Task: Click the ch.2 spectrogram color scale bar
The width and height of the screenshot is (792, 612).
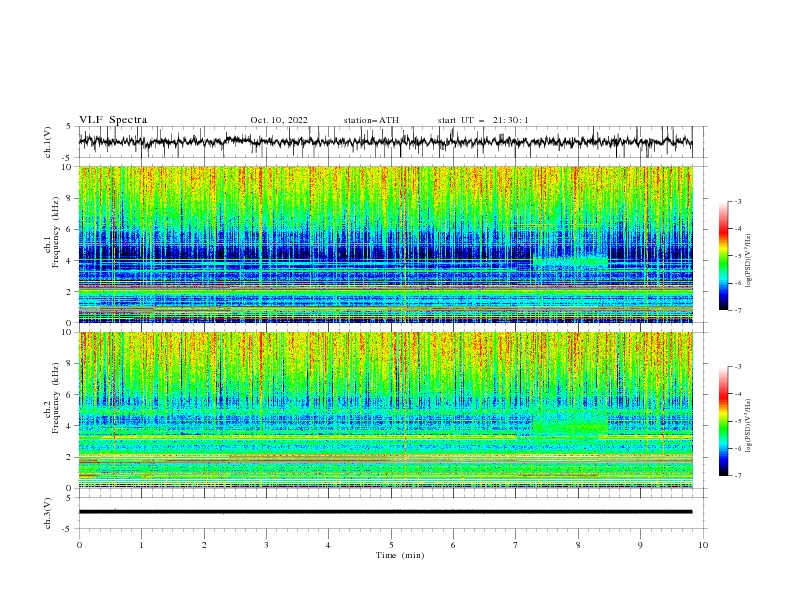Action: [723, 421]
